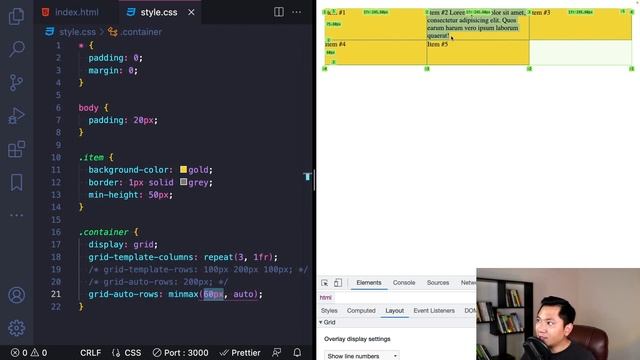The image size is (640, 360).
Task: Show additional activity bar views ellipsis
Action: [x=16, y=215]
